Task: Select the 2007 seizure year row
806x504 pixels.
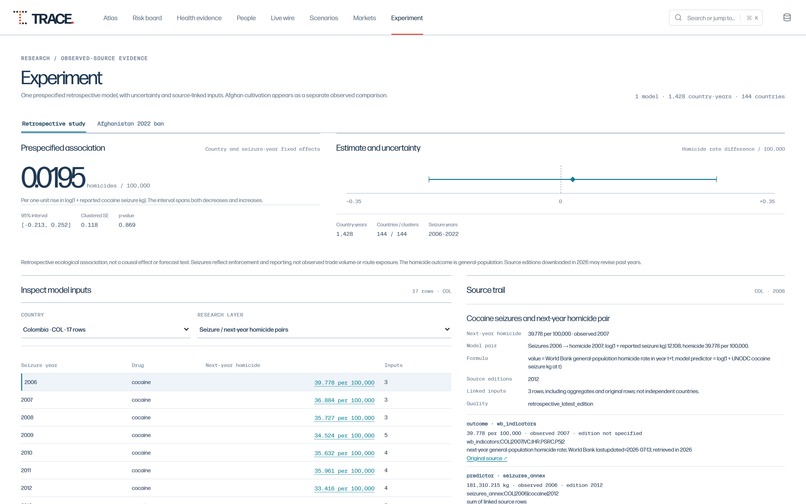Action: 236,400
